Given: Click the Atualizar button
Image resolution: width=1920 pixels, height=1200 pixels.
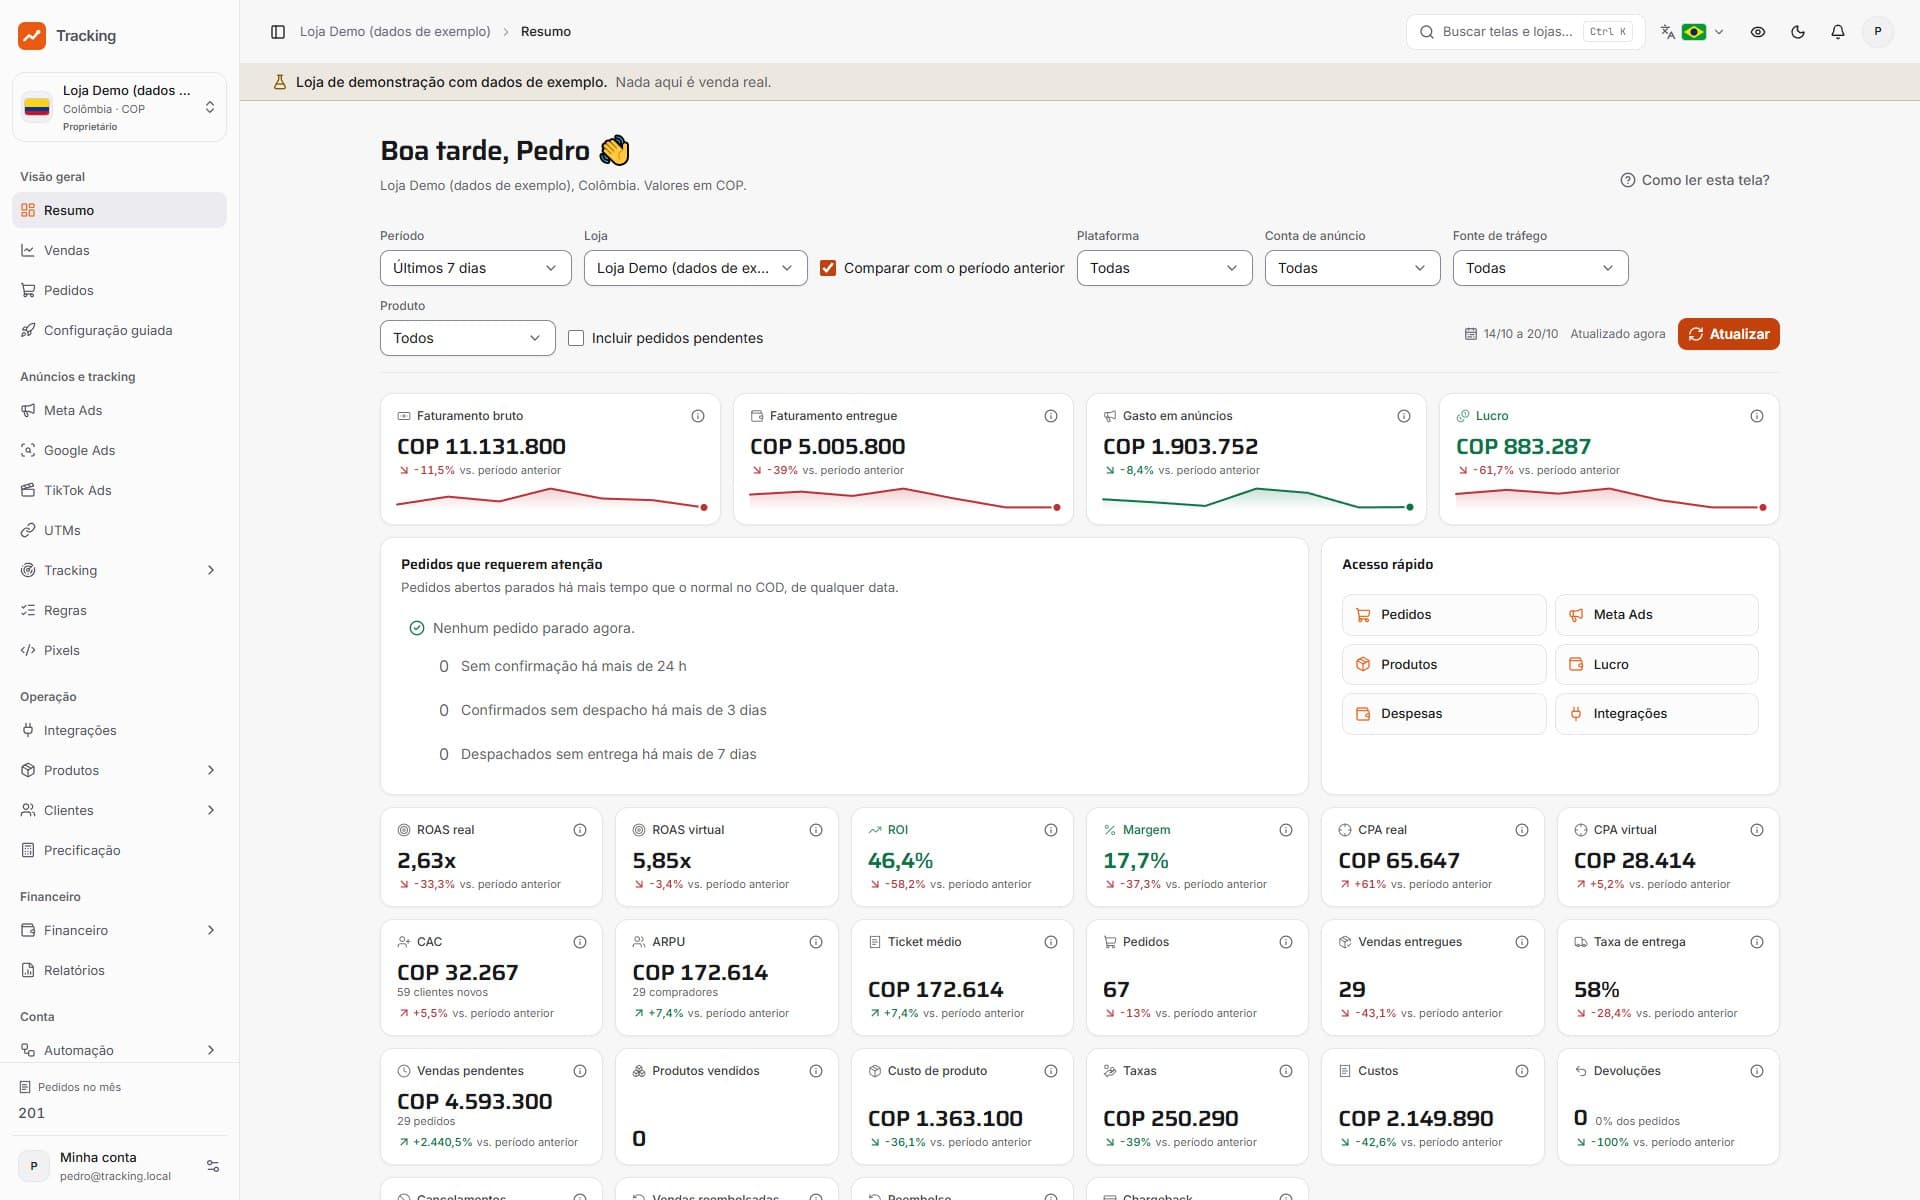Looking at the screenshot, I should [x=1728, y=334].
